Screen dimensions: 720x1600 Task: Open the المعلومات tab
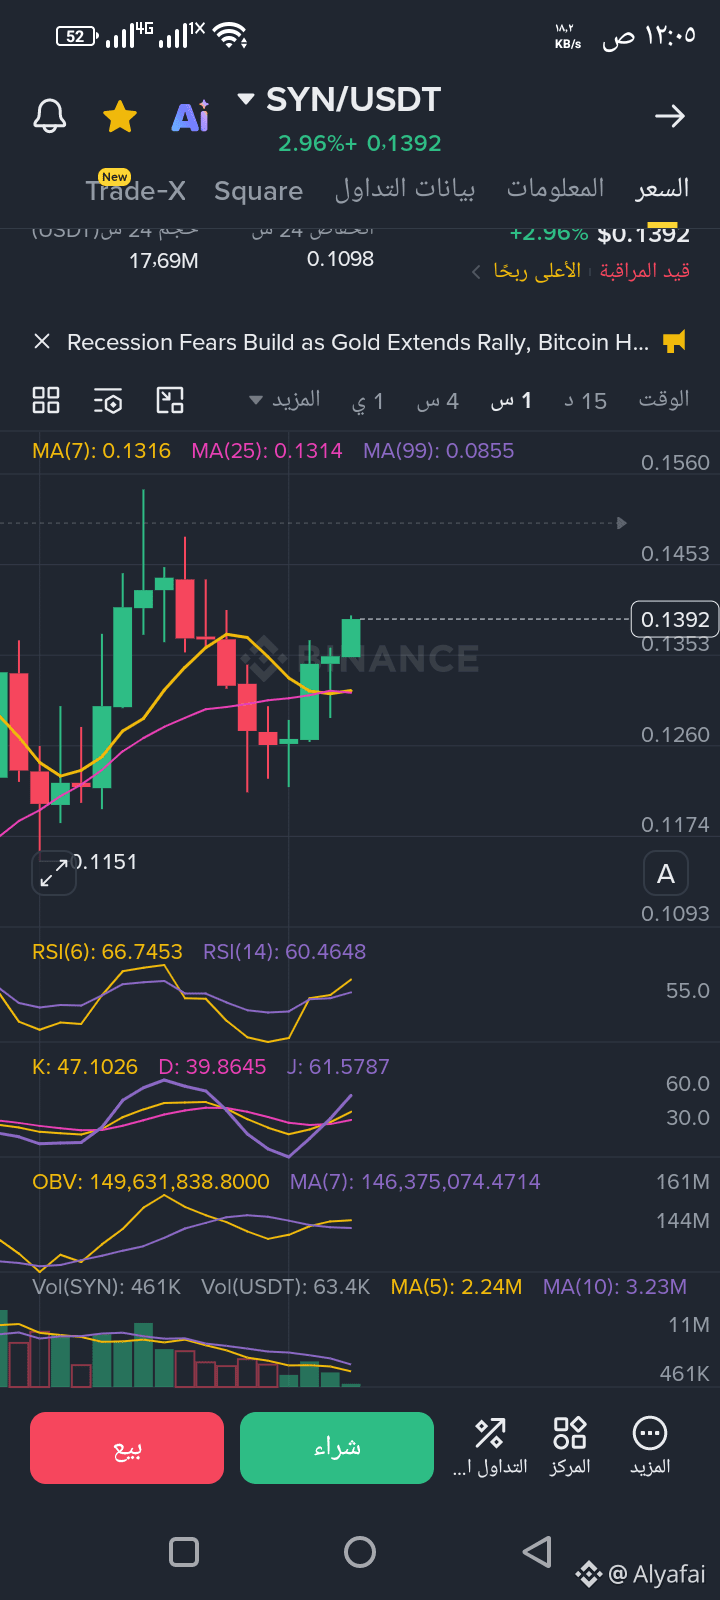pyautogui.click(x=555, y=188)
